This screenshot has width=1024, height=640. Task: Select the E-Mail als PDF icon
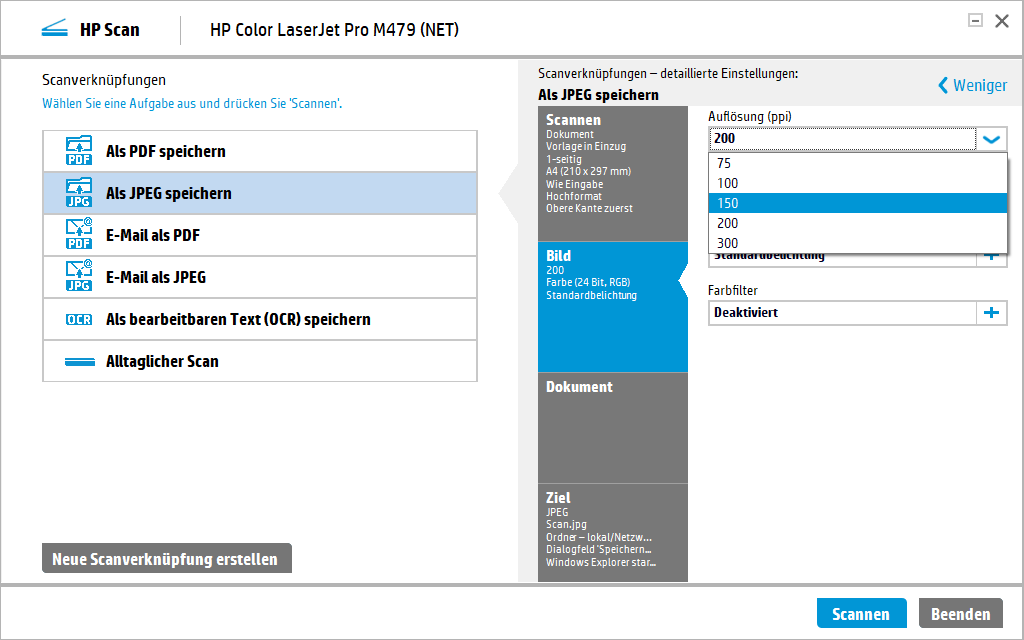[79, 235]
